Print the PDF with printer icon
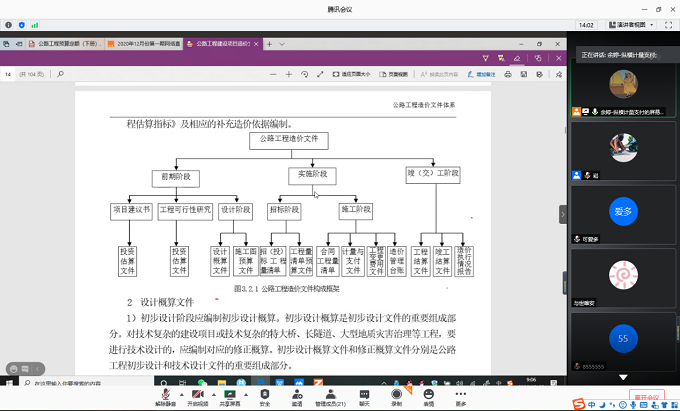 coord(508,75)
